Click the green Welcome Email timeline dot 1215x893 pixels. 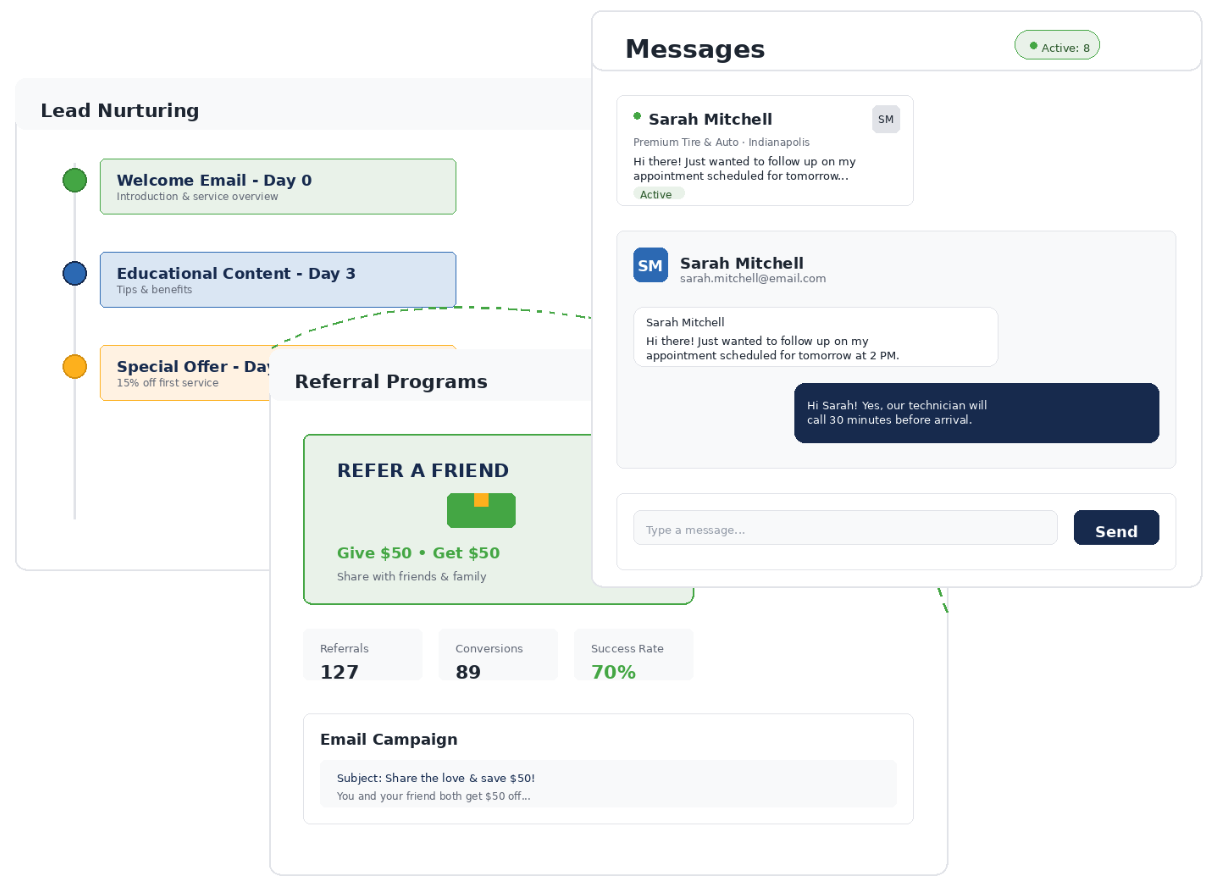coord(75,181)
